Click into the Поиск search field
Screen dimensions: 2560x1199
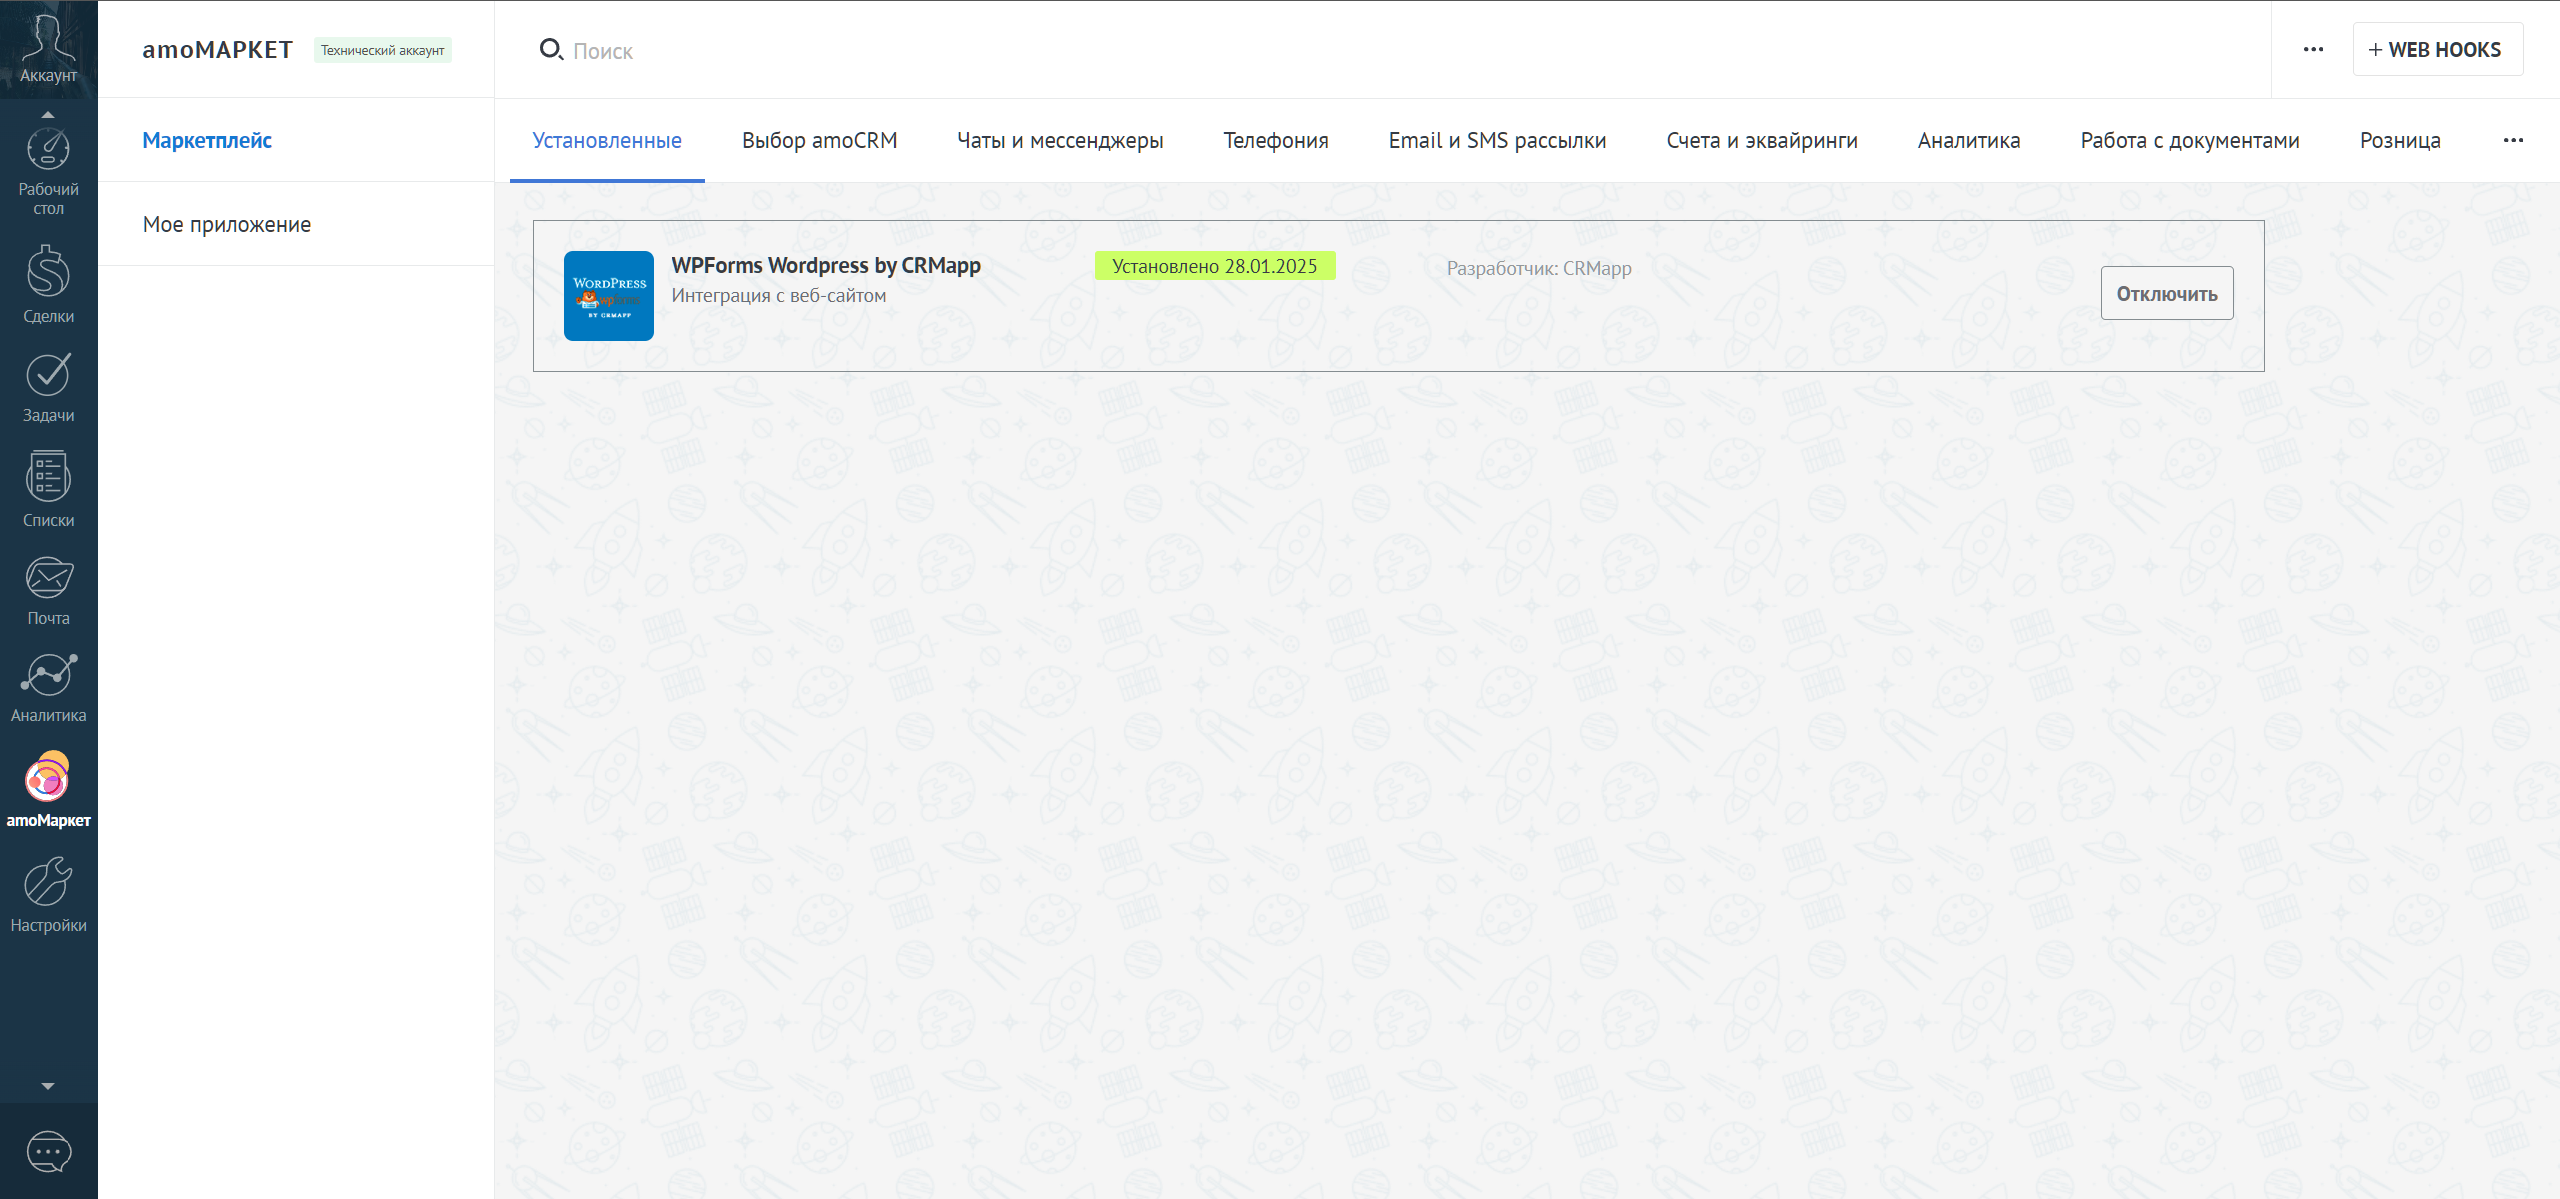[x=1400, y=50]
